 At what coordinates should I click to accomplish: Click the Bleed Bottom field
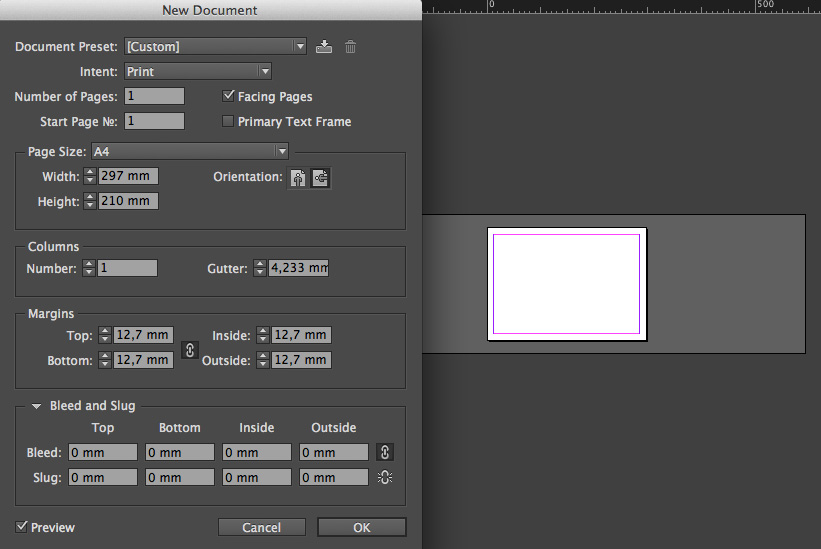tap(180, 452)
